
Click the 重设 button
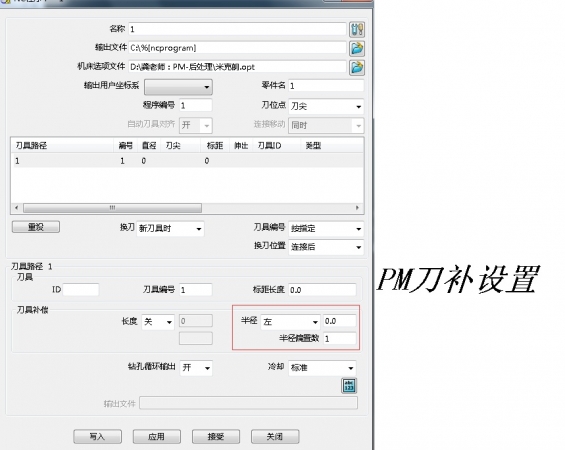tap(36, 227)
